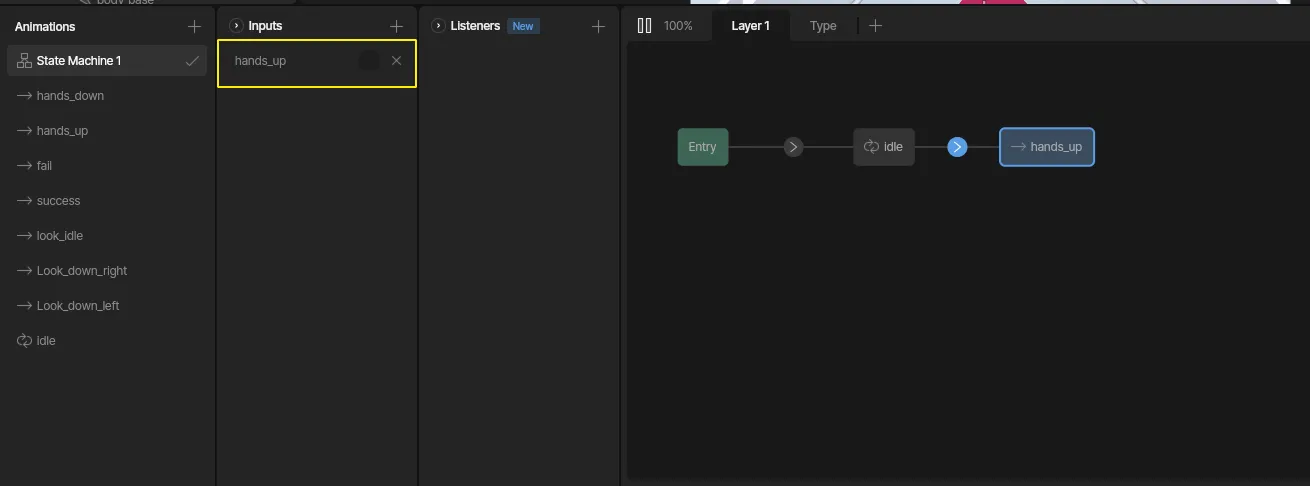Click the State Machine 1 checkmark
This screenshot has width=1310, height=486.
point(193,61)
